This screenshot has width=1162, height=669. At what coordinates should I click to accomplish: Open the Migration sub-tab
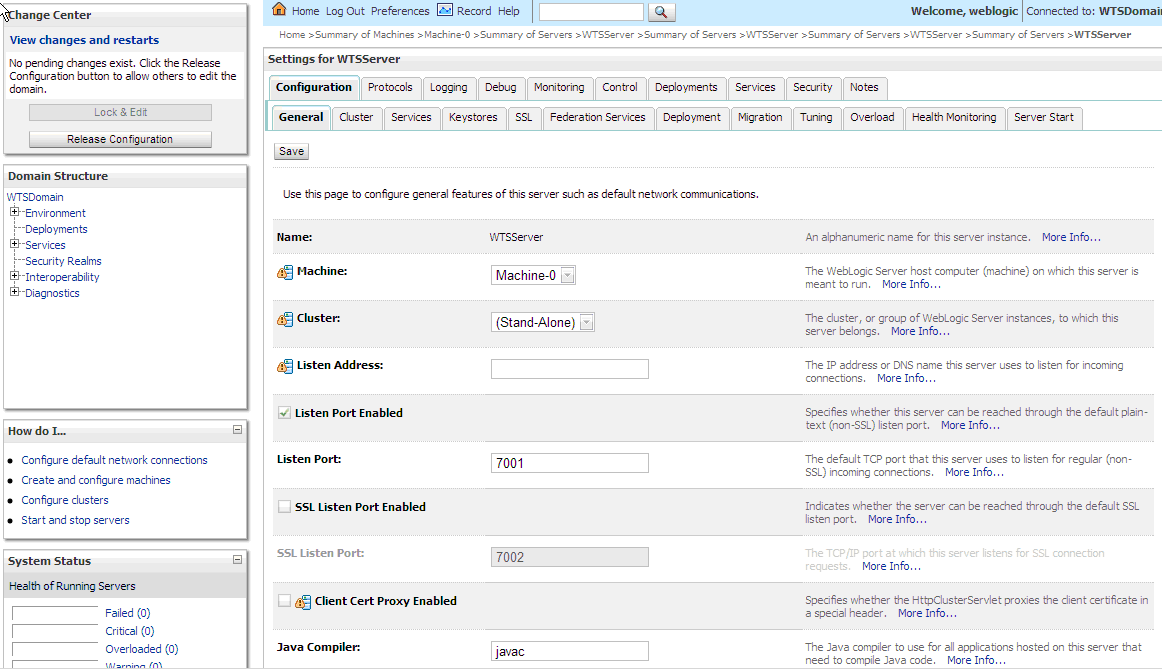point(760,118)
